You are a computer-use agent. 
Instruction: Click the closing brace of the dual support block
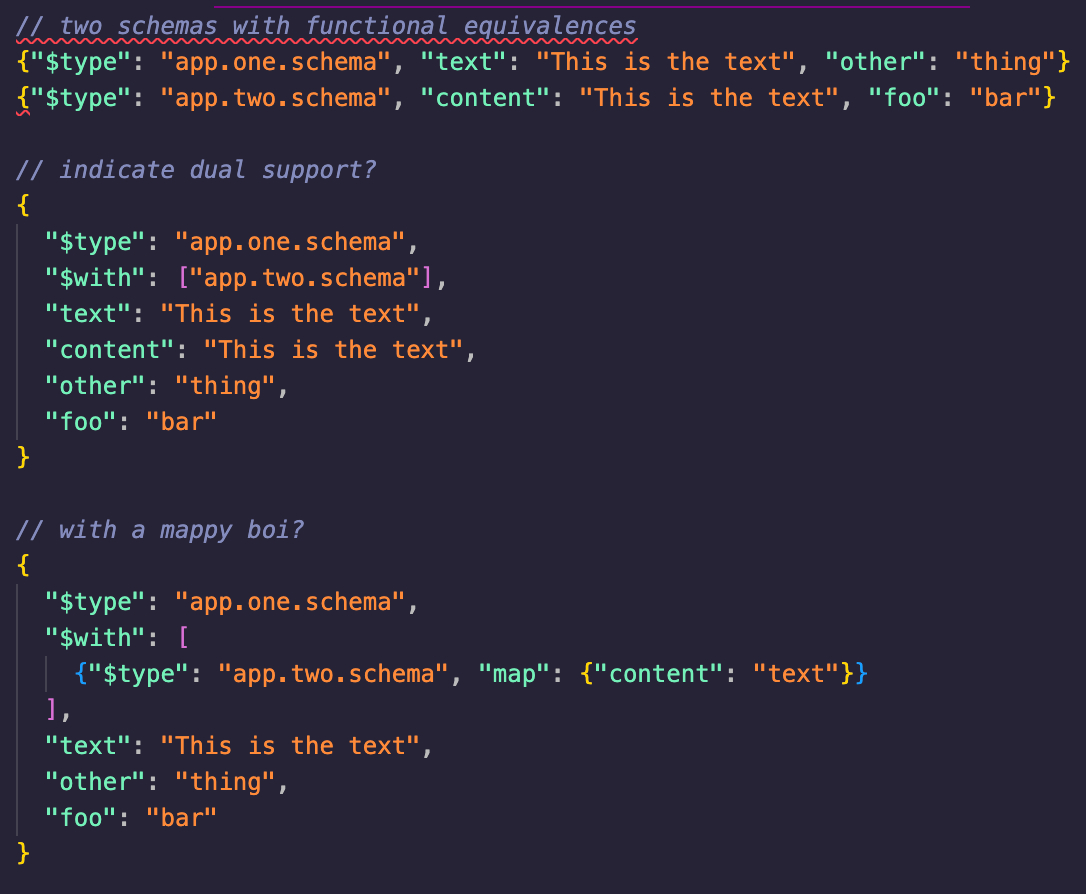click(x=23, y=458)
